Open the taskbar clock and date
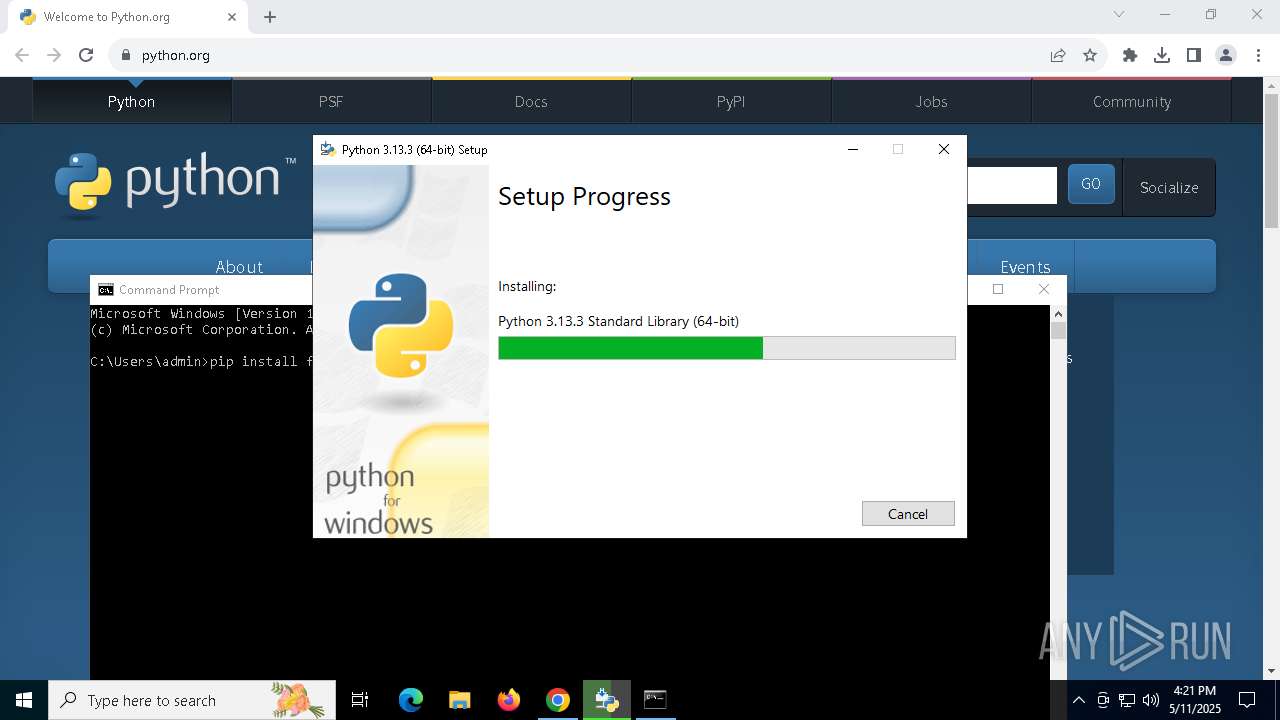Screen dimensions: 1280x720 [1194, 700]
